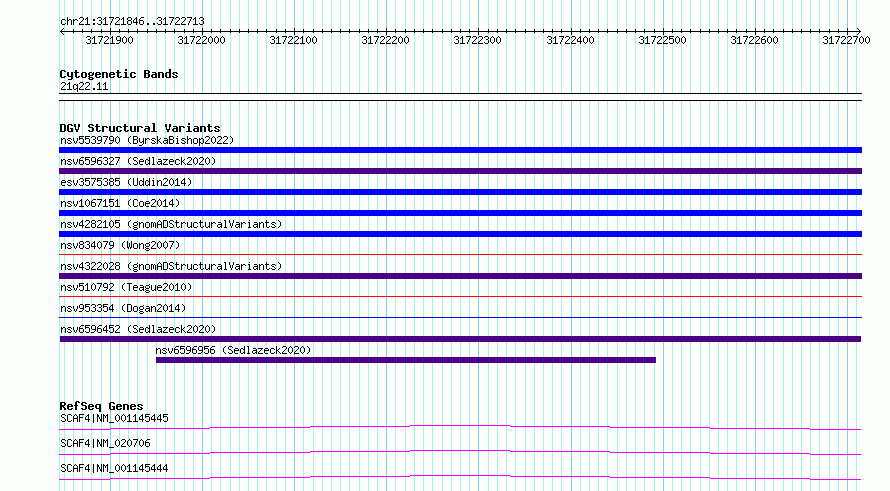Click the blue bar under nsv4282105 label
The width and height of the screenshot is (890, 491).
[x=460, y=234]
